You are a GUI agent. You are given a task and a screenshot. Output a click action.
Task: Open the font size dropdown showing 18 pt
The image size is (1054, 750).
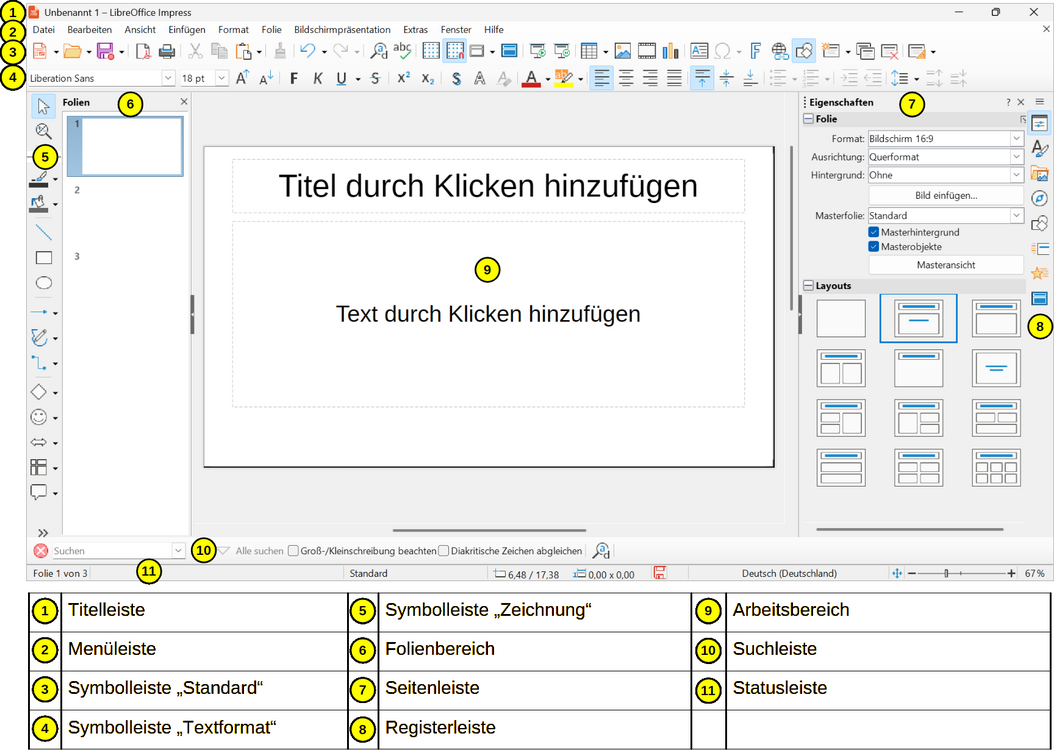click(x=221, y=77)
